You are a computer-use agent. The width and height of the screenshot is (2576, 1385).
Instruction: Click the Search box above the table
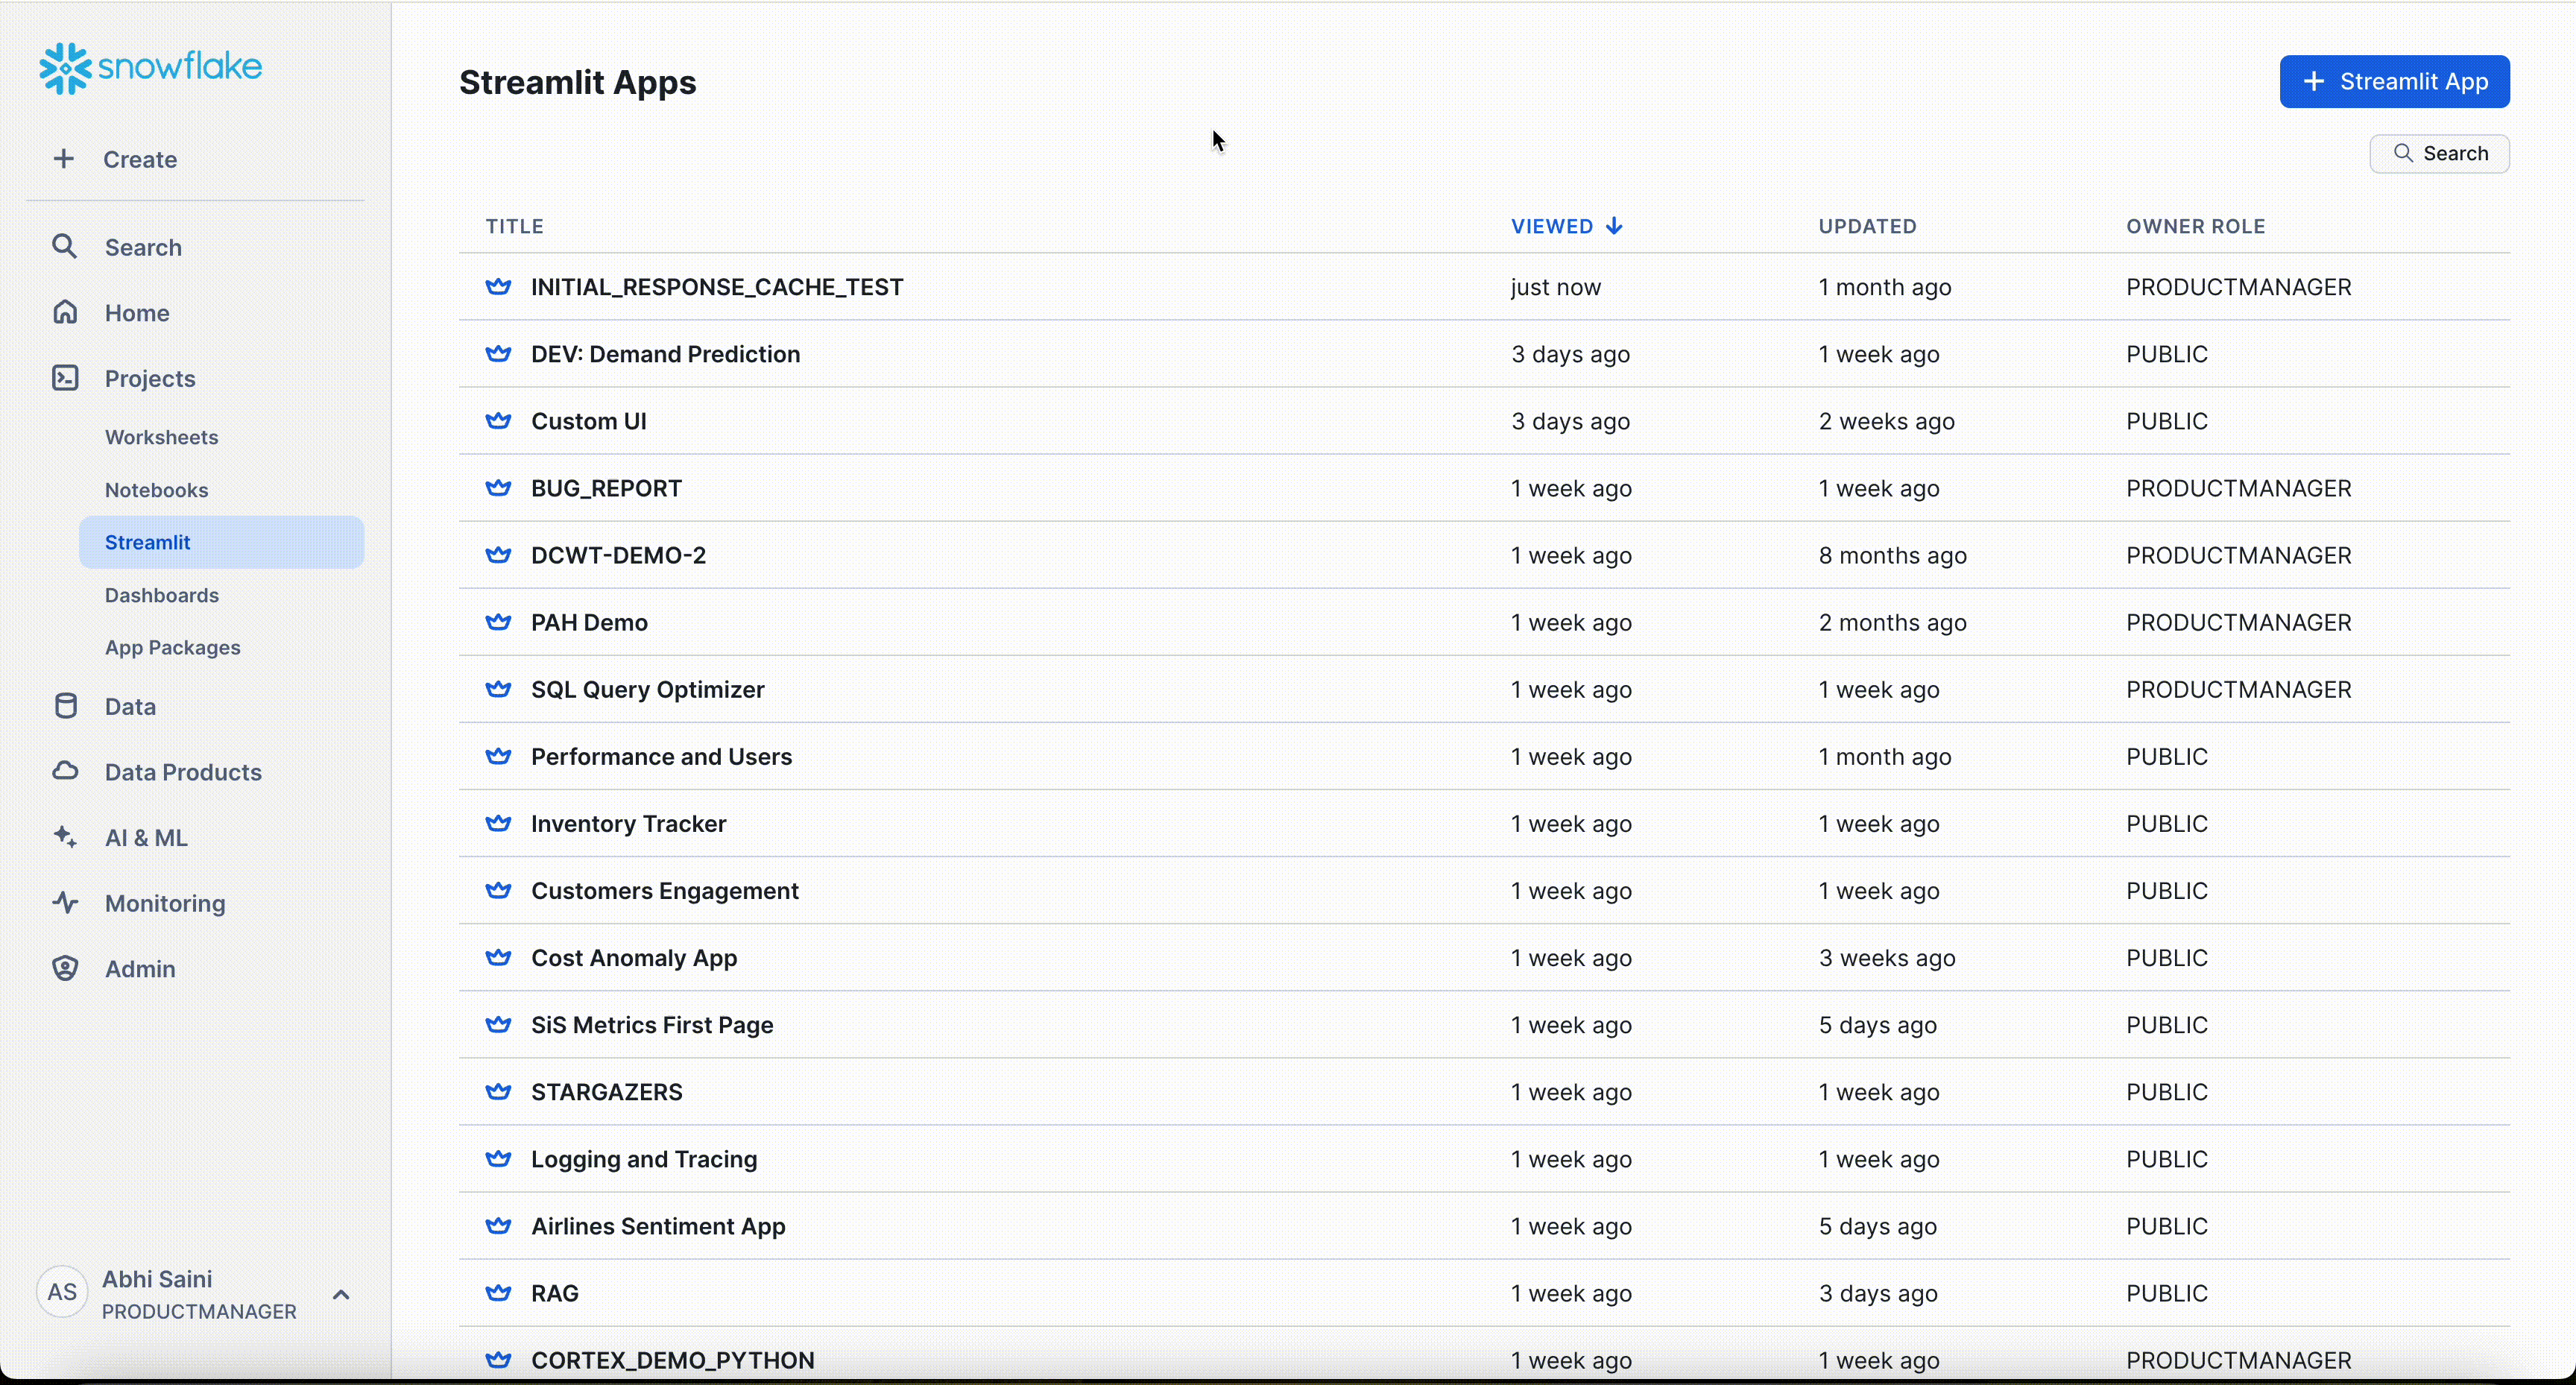tap(2439, 154)
